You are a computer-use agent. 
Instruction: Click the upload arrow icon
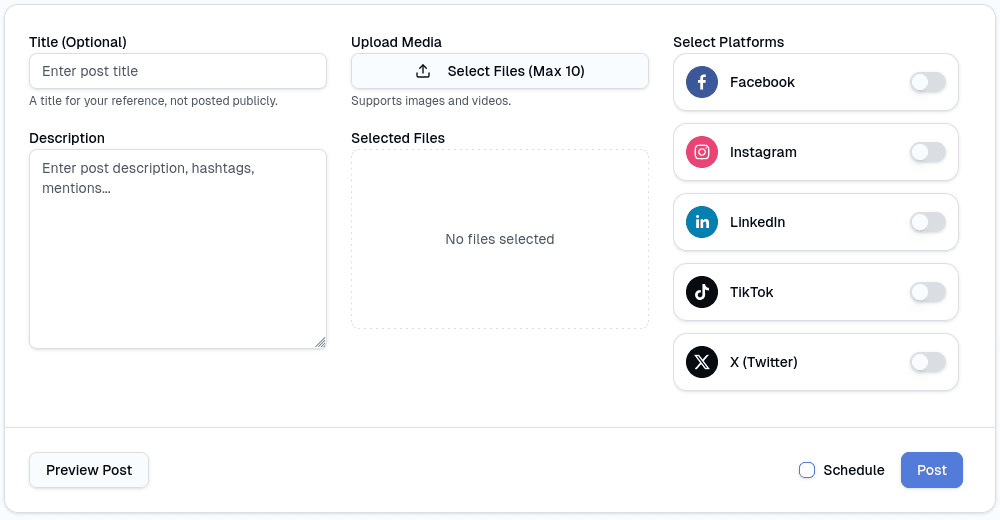(423, 71)
